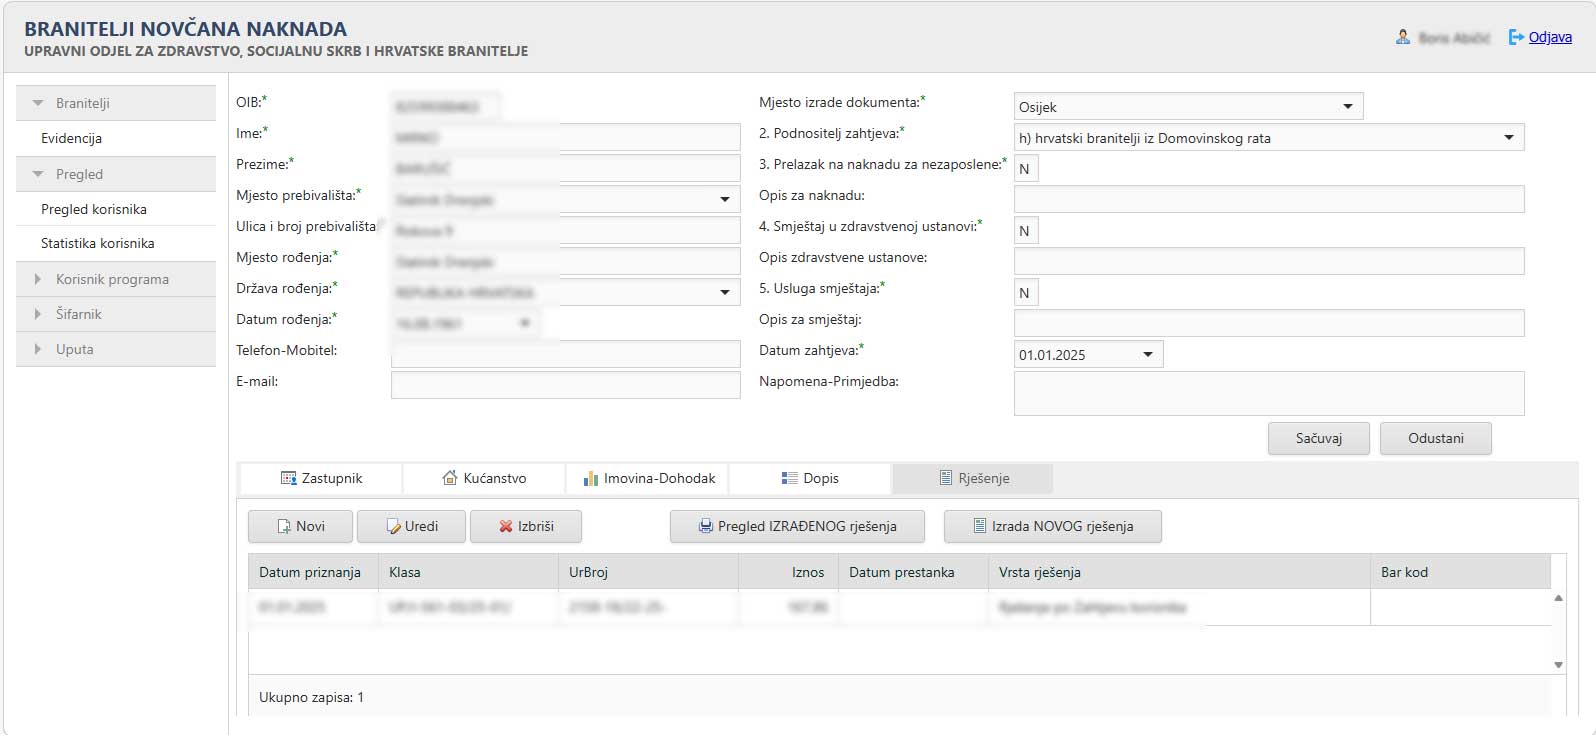Switch to the Dopis tab
This screenshot has width=1596, height=735.
coord(810,479)
